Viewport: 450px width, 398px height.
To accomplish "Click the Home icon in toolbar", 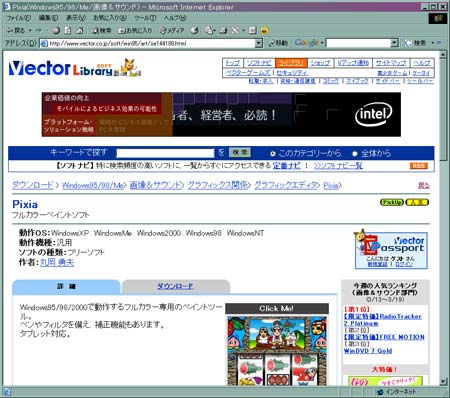I will point(79,31).
